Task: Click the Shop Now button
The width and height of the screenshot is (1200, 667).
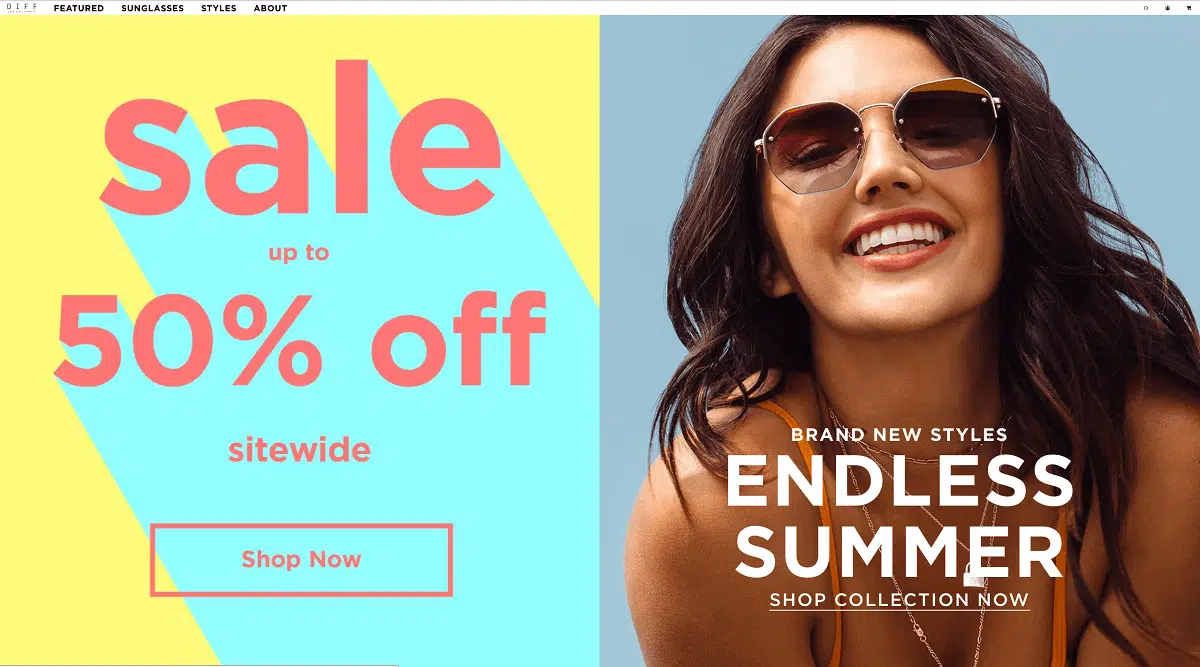Action: click(301, 560)
